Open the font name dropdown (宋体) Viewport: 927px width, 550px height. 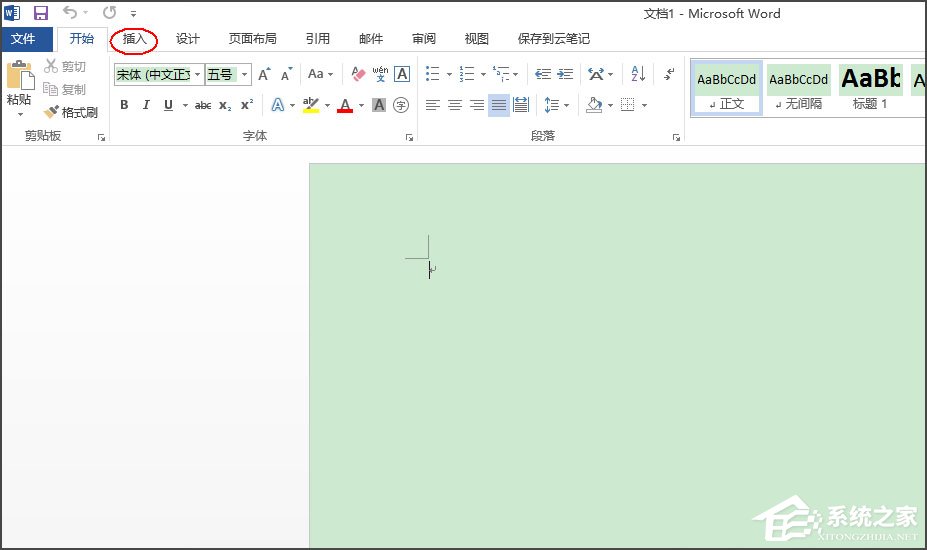pos(197,74)
